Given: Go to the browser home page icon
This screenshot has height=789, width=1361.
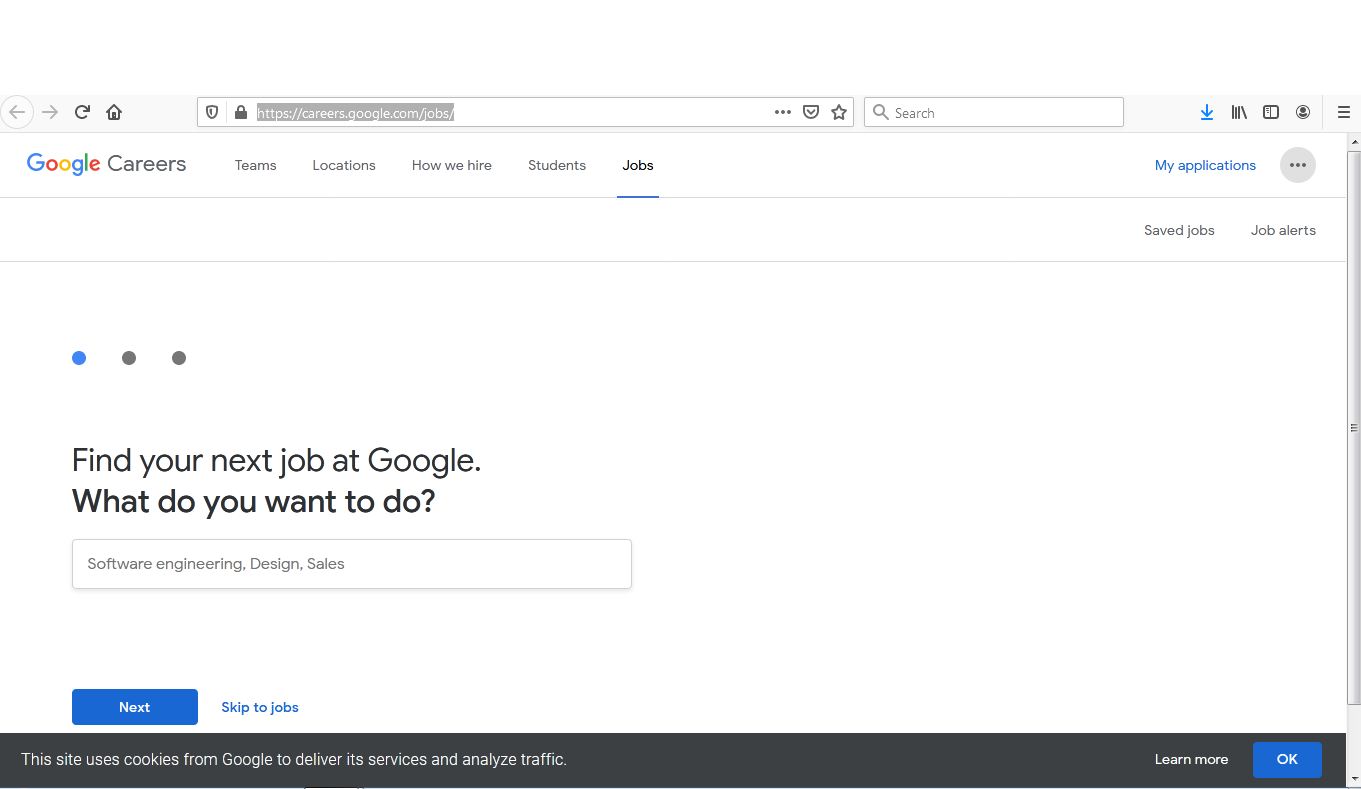Looking at the screenshot, I should click(x=114, y=112).
